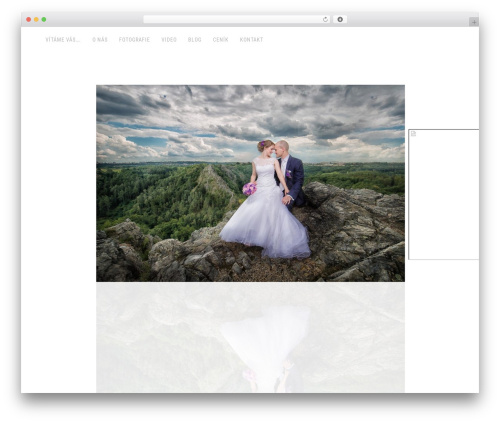This screenshot has height=423, width=500.
Task: Go to Fotografie in navigation
Action: (x=134, y=40)
